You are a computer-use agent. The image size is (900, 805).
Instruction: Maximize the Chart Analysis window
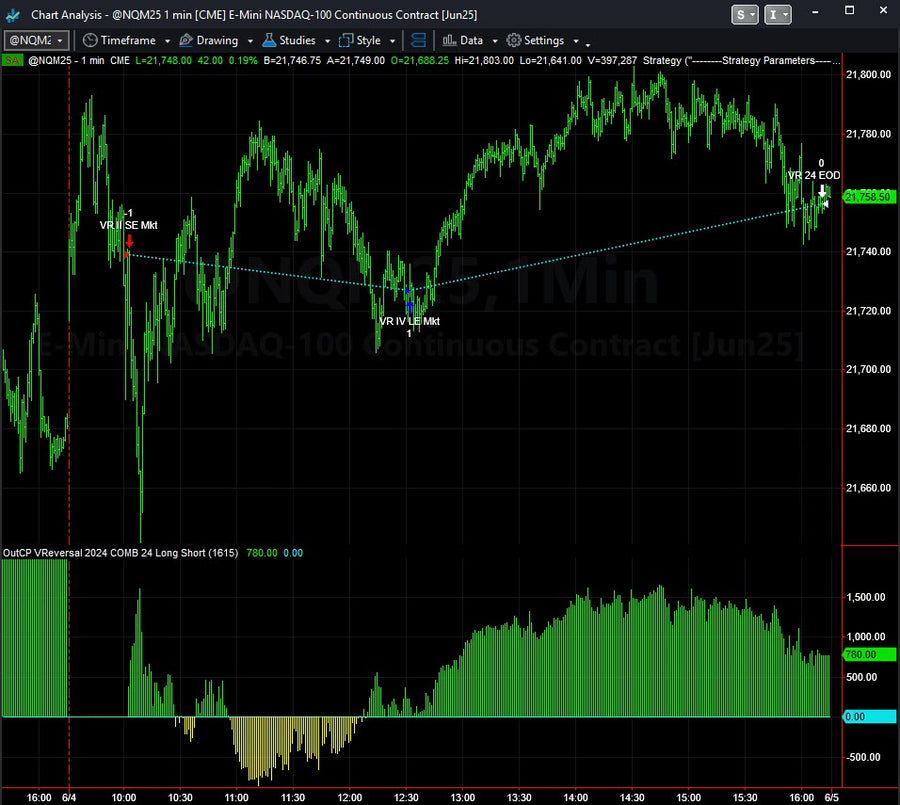[x=849, y=10]
